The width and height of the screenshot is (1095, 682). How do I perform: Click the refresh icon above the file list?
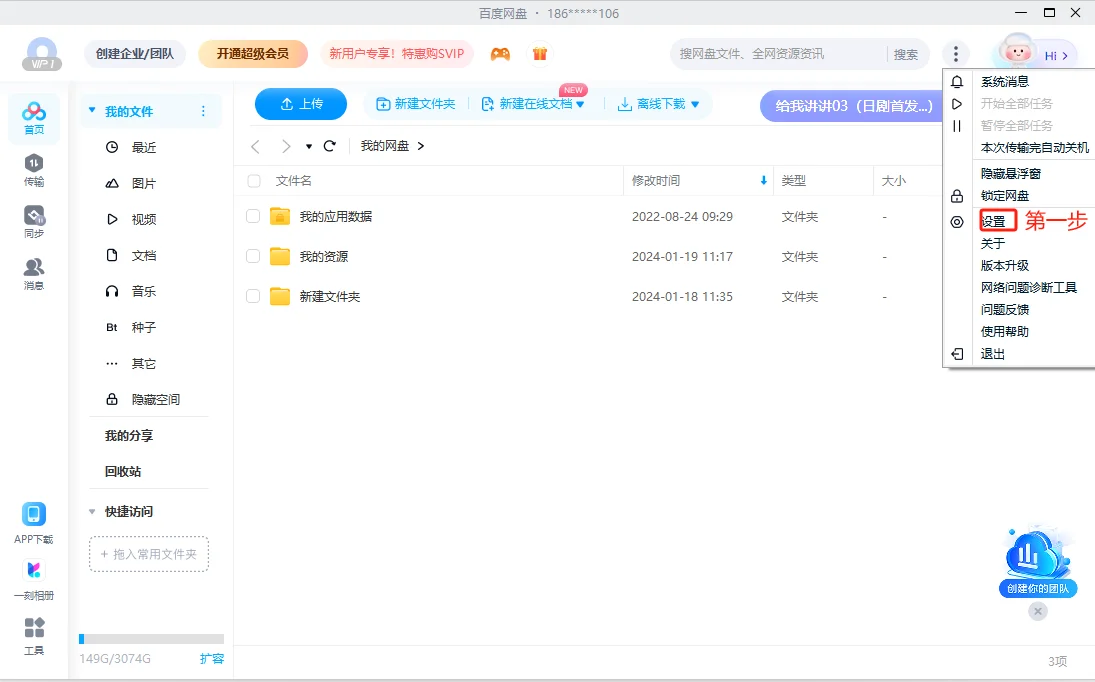[x=329, y=145]
